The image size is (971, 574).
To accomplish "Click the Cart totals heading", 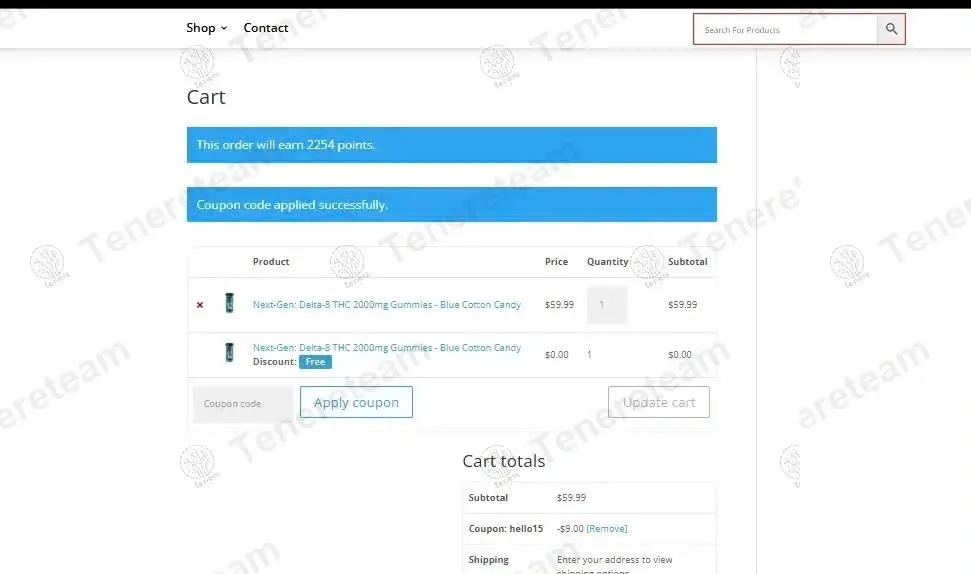I will point(504,461).
